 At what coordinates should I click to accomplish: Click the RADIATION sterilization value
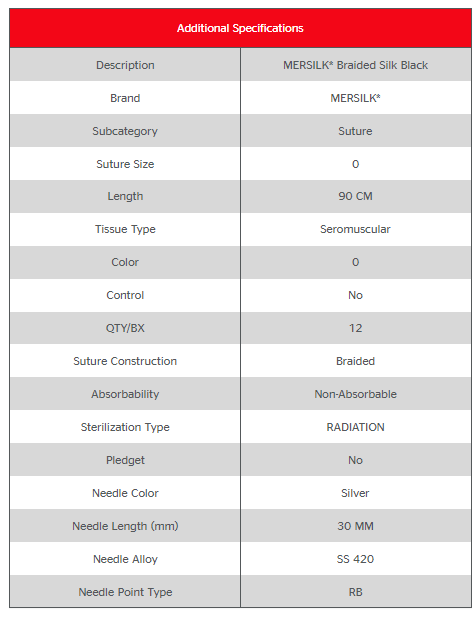[x=355, y=427]
